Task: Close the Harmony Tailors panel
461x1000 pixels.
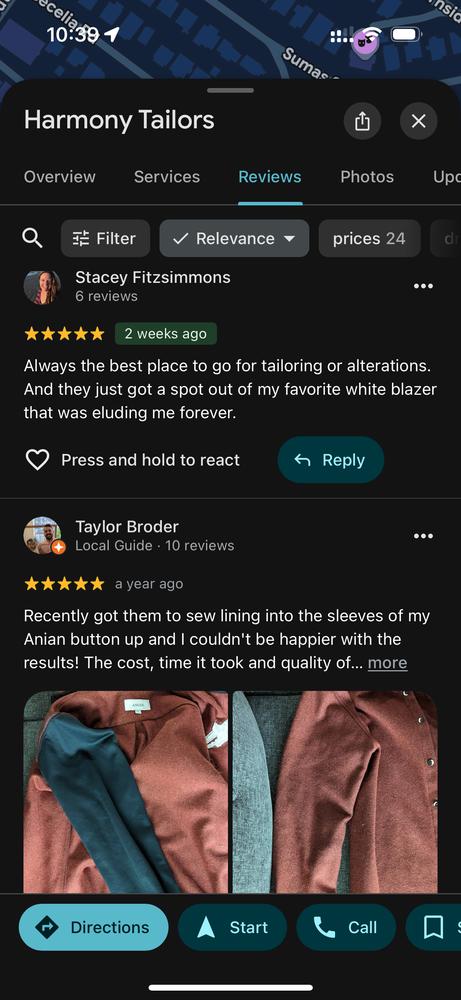Action: (x=418, y=121)
